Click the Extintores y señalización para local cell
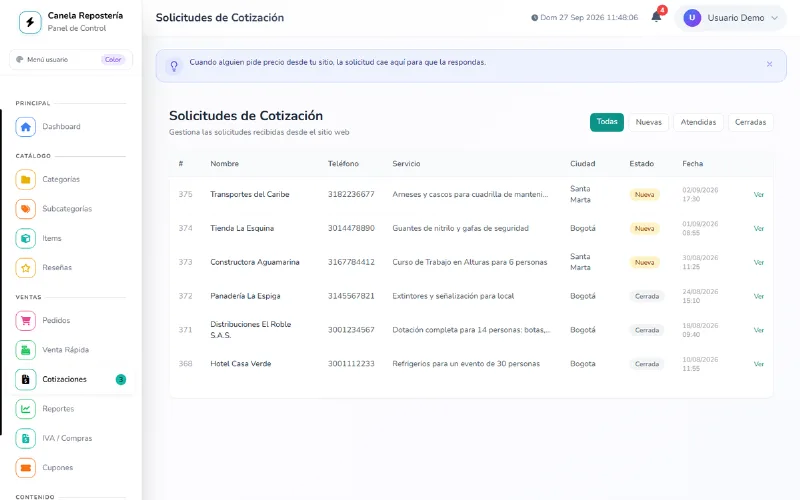The width and height of the screenshot is (800, 500). (x=453, y=296)
